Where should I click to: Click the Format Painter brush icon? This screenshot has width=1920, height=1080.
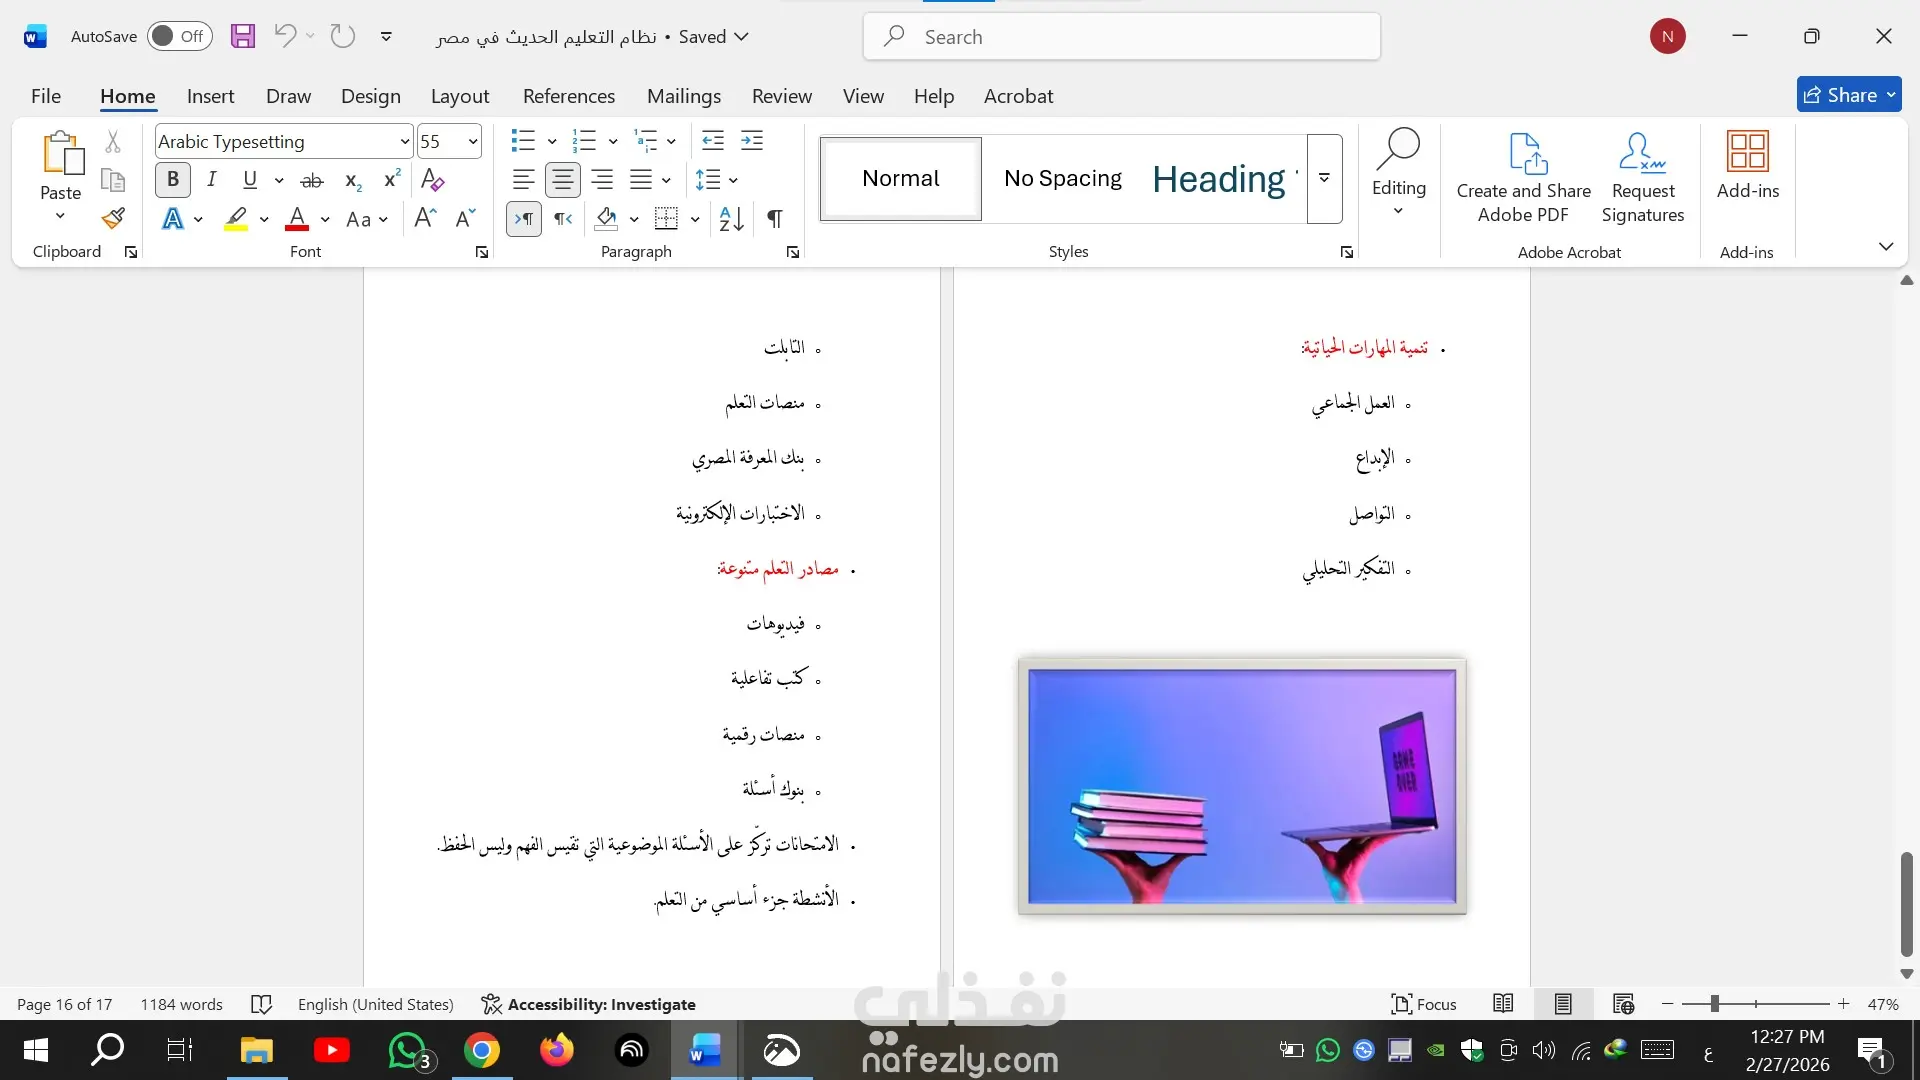(x=113, y=218)
